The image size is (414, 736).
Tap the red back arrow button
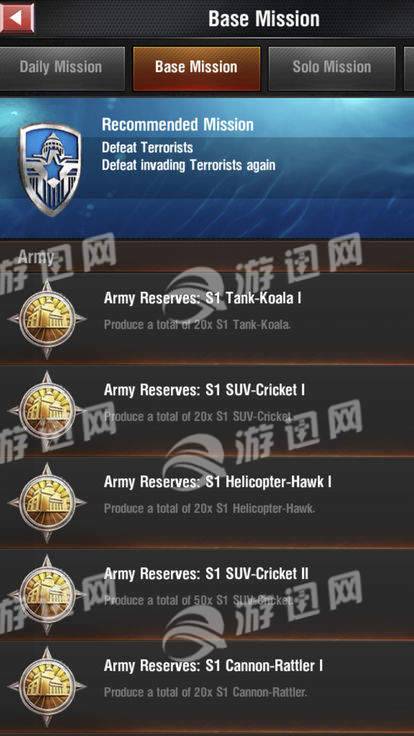(x=17, y=18)
